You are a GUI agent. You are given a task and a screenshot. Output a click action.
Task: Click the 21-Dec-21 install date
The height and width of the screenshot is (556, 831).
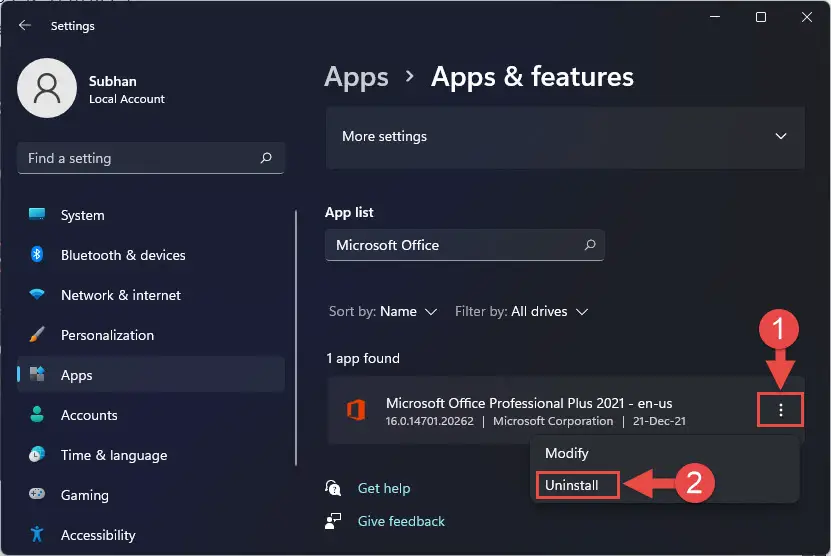[659, 421]
